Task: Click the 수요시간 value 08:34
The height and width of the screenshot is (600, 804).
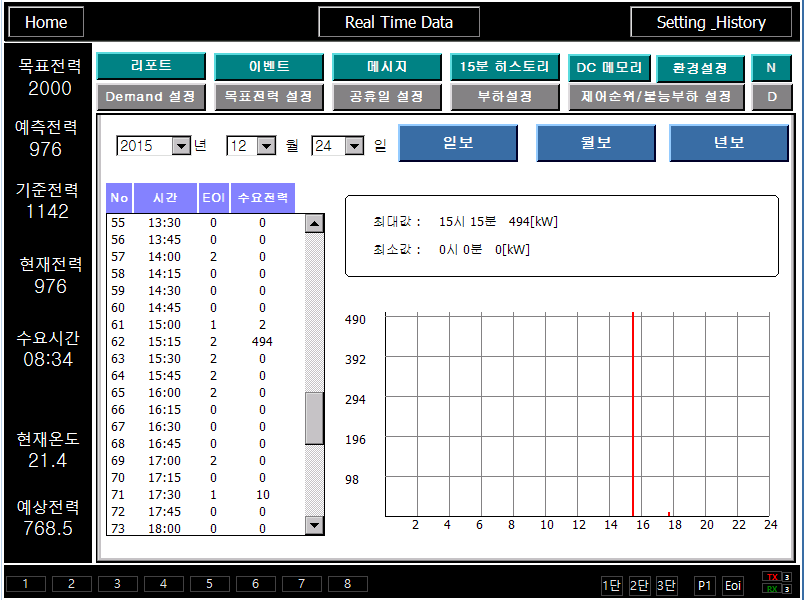Action: pos(48,359)
